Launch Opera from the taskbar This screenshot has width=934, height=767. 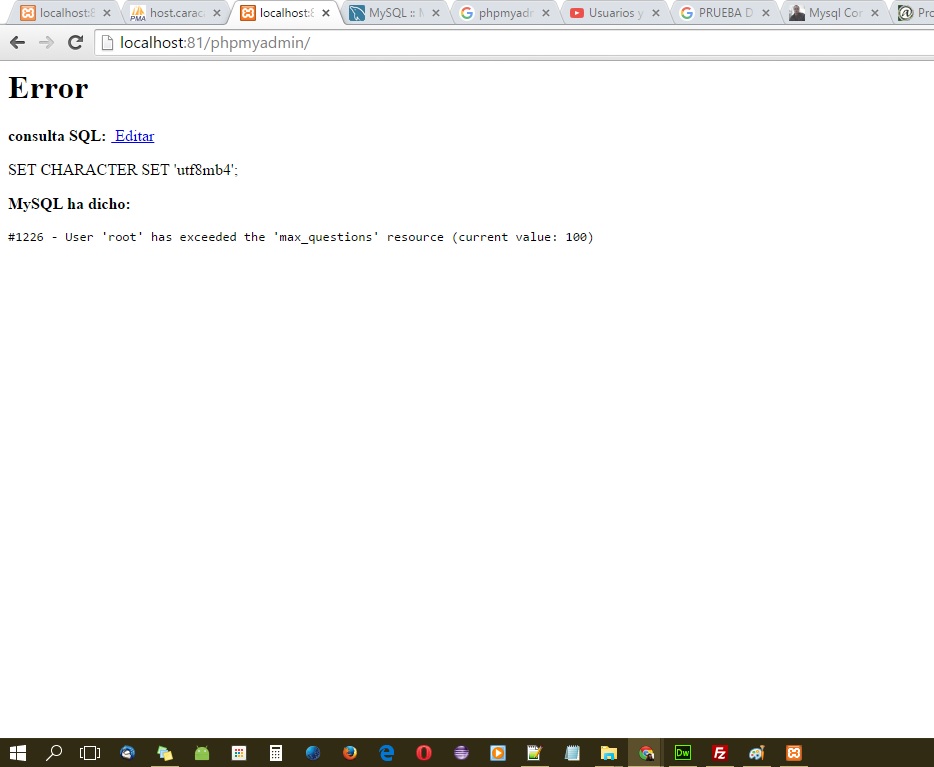424,753
